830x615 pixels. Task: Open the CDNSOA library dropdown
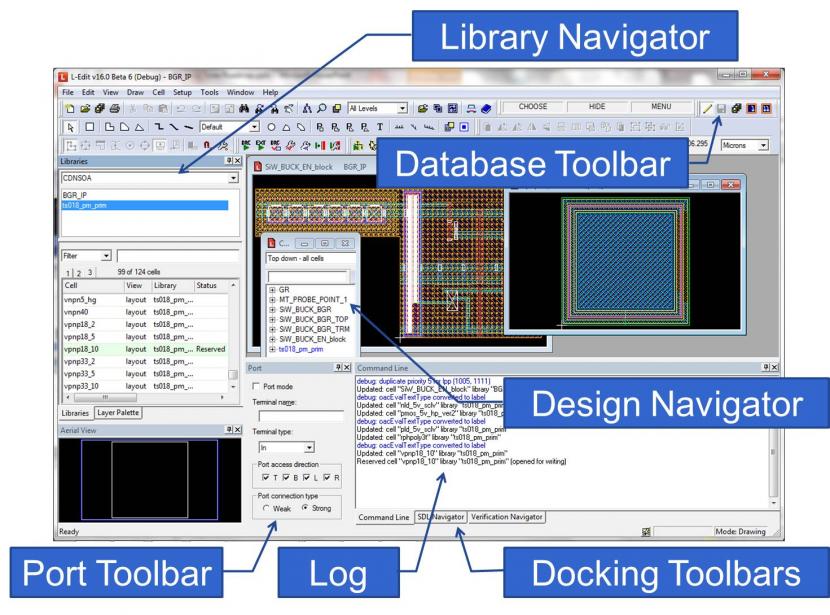point(233,178)
